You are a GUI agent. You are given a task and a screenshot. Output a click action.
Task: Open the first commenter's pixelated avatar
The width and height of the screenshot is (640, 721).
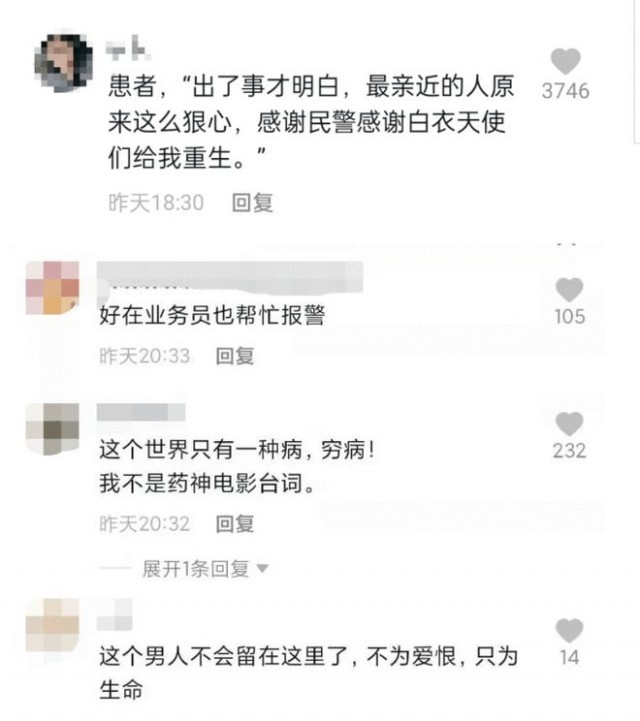[63, 61]
